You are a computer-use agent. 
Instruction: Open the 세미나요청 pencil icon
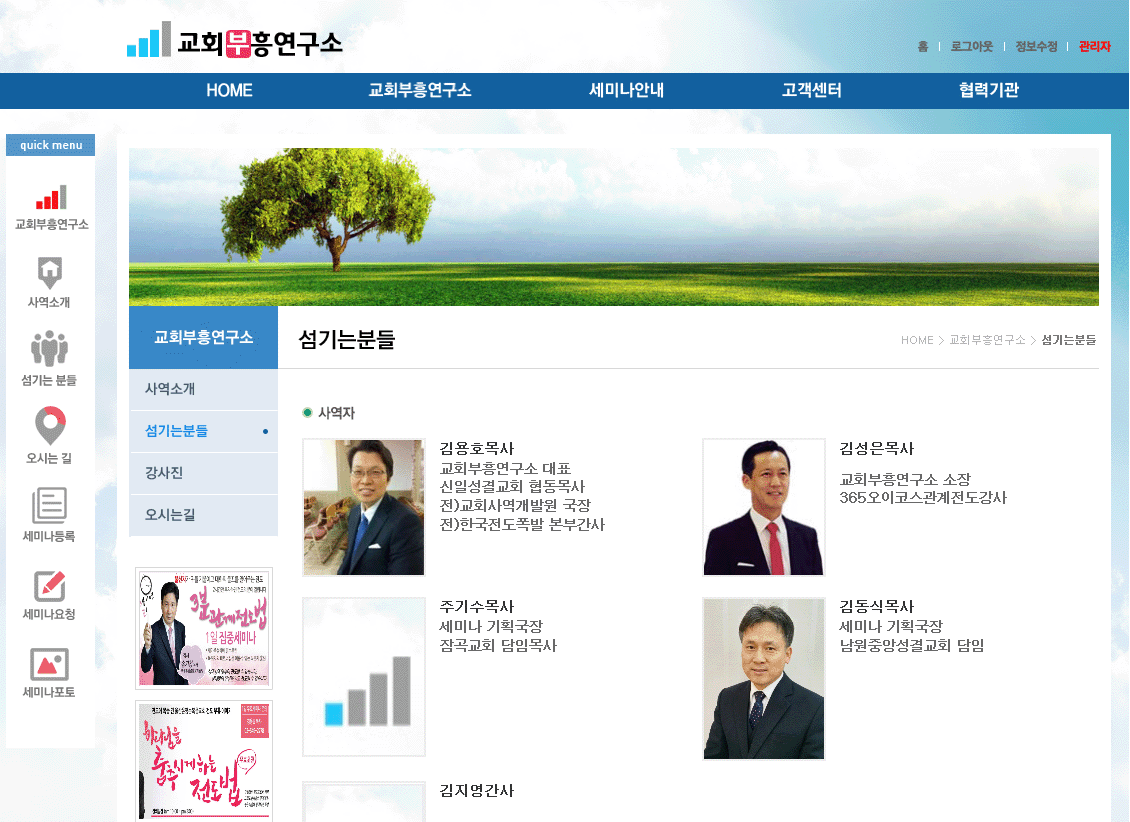coord(49,595)
